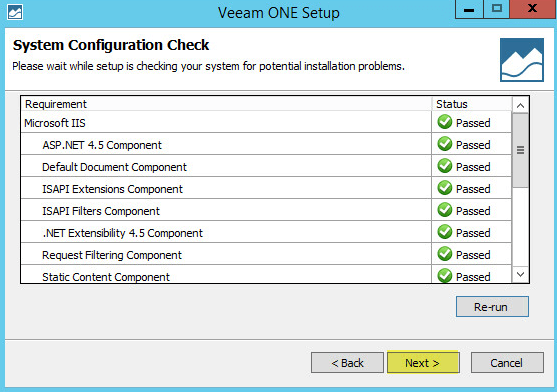Go to previous step with Back button
Image resolution: width=557 pixels, height=392 pixels.
click(x=347, y=363)
